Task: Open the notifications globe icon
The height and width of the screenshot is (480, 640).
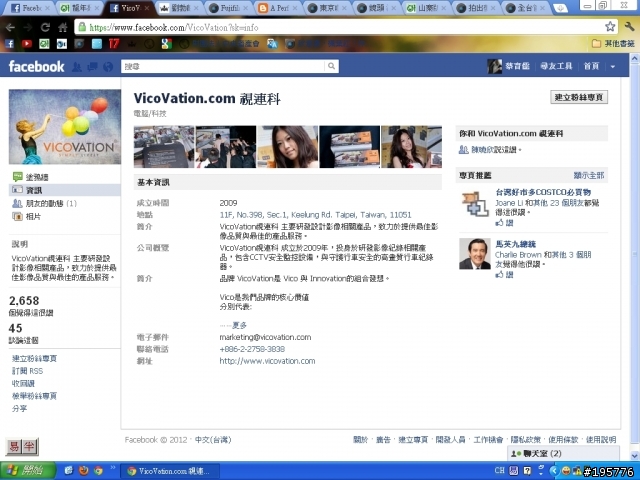Action: tap(108, 67)
